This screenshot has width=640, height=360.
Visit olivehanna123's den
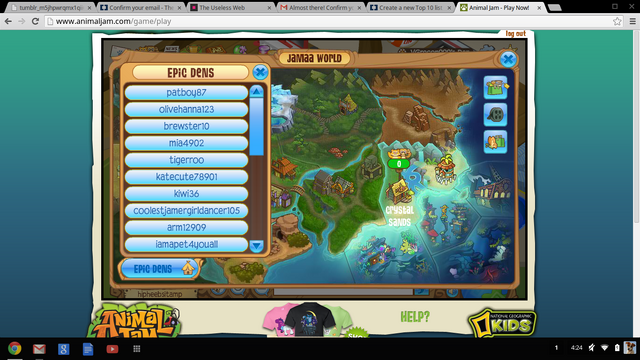pos(186,109)
